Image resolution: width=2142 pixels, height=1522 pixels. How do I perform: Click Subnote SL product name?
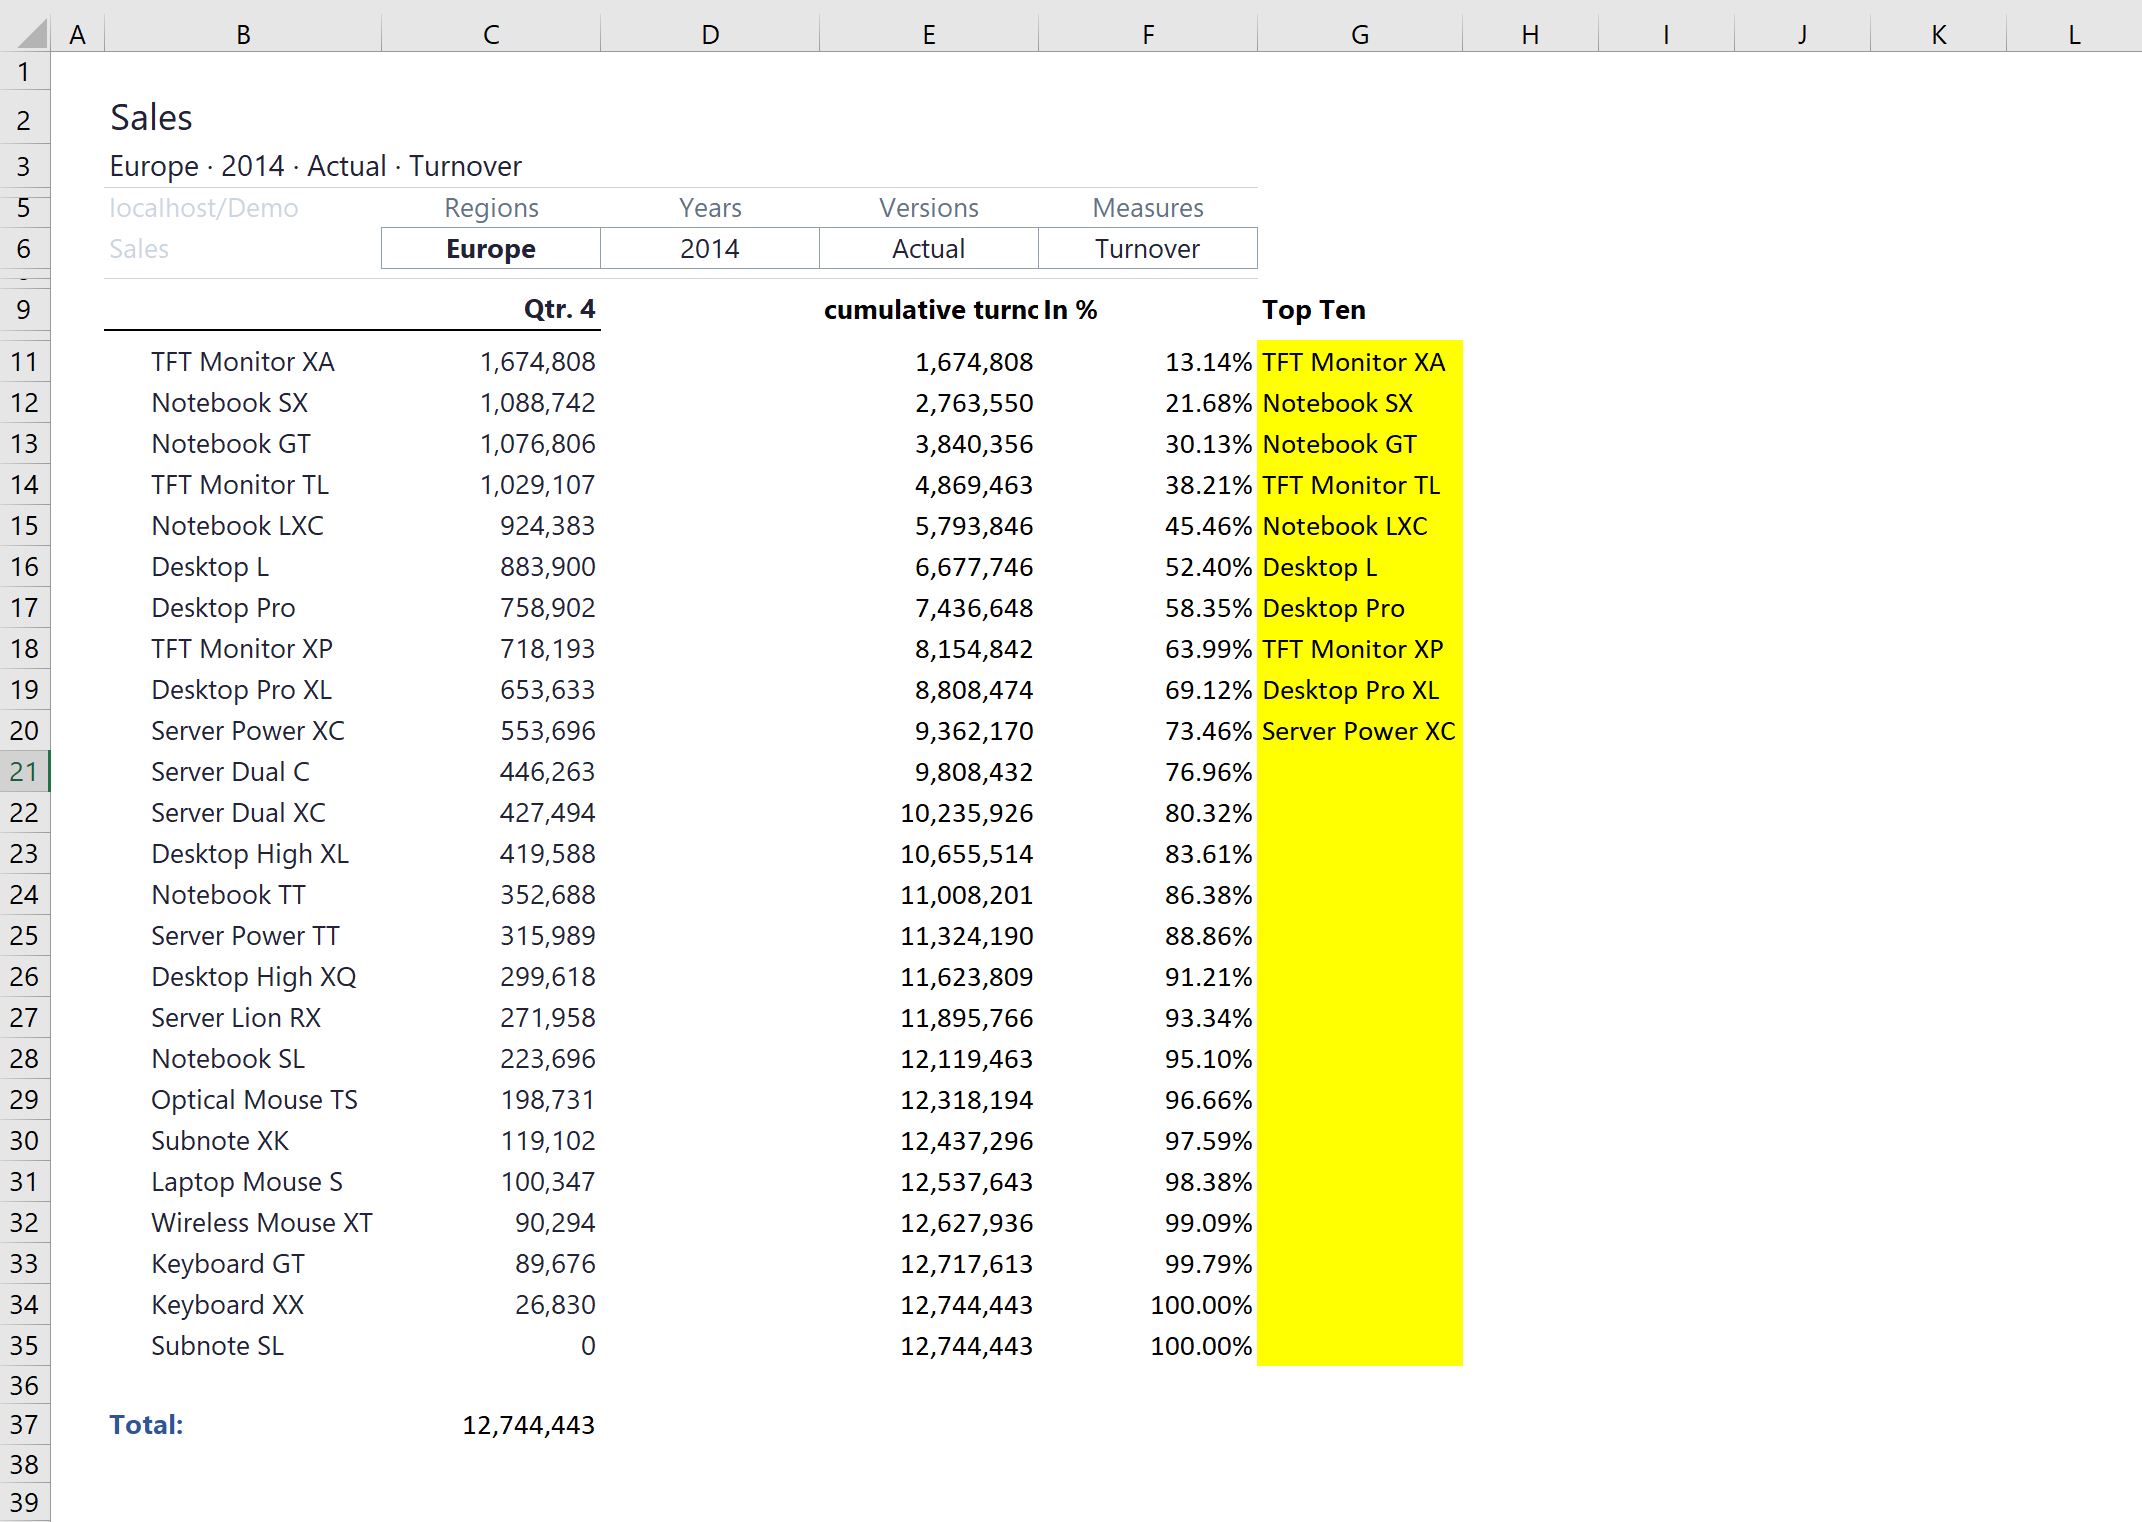click(x=217, y=1346)
